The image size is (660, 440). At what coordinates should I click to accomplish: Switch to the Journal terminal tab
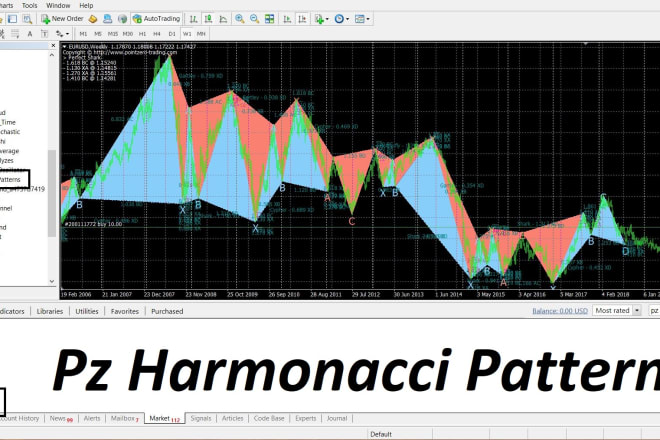(x=337, y=418)
